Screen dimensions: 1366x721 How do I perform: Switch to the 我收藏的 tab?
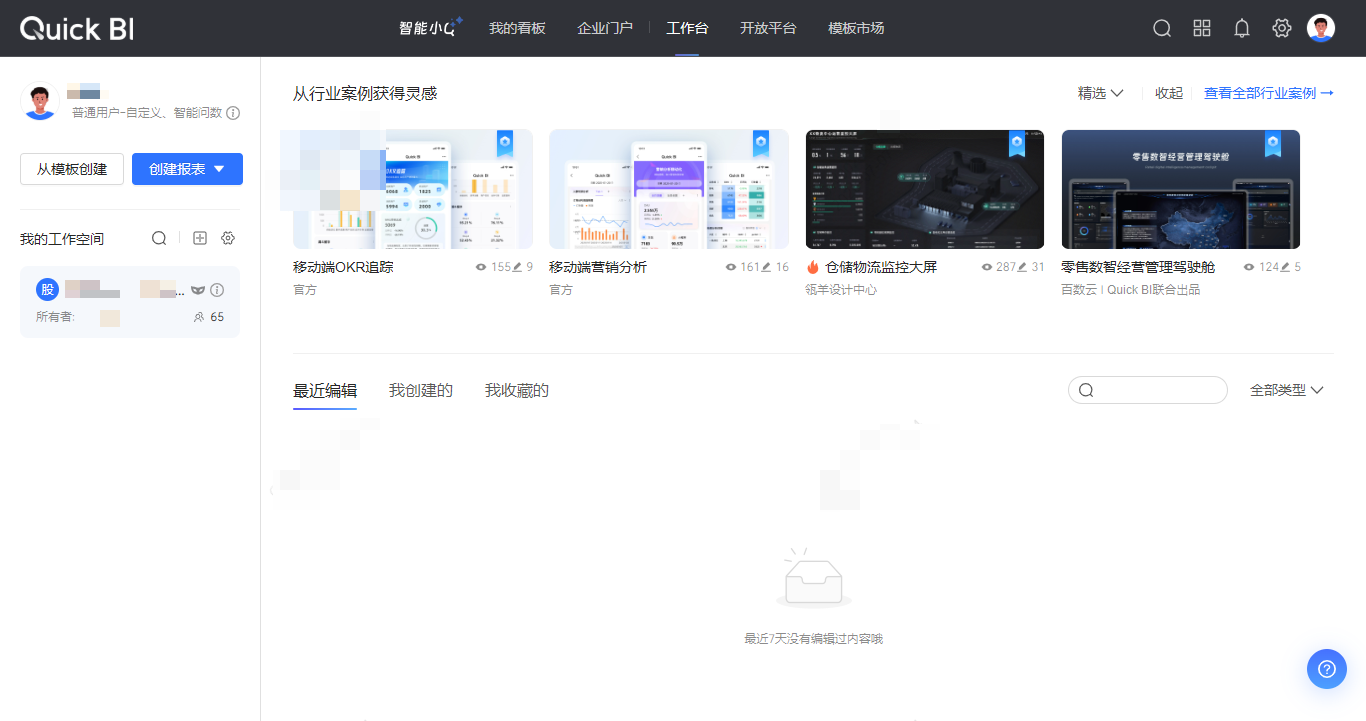pos(517,390)
